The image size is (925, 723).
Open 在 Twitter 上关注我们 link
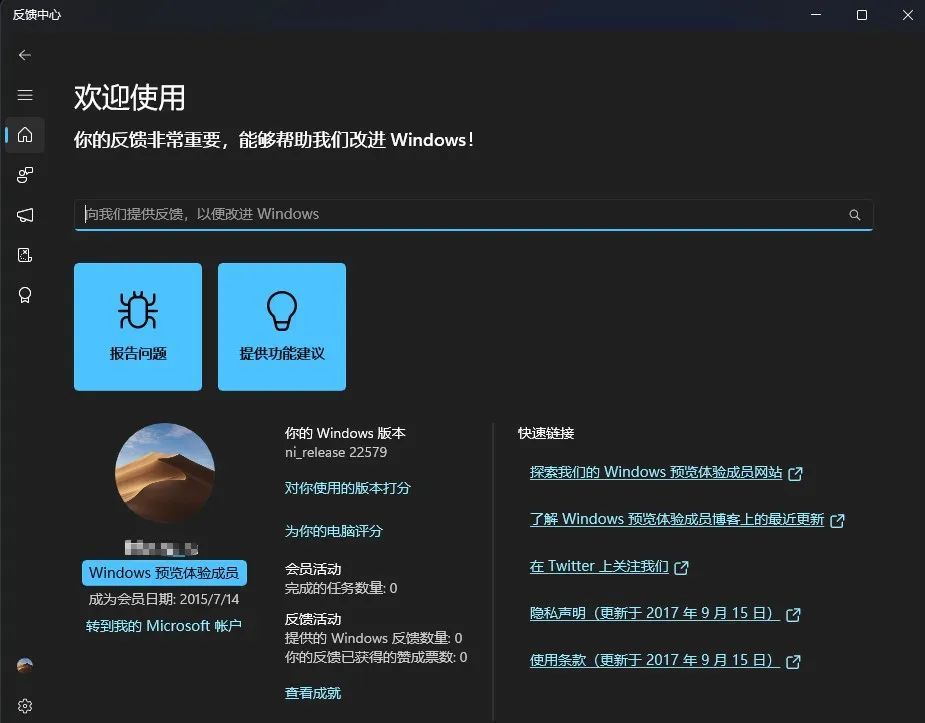click(x=599, y=566)
